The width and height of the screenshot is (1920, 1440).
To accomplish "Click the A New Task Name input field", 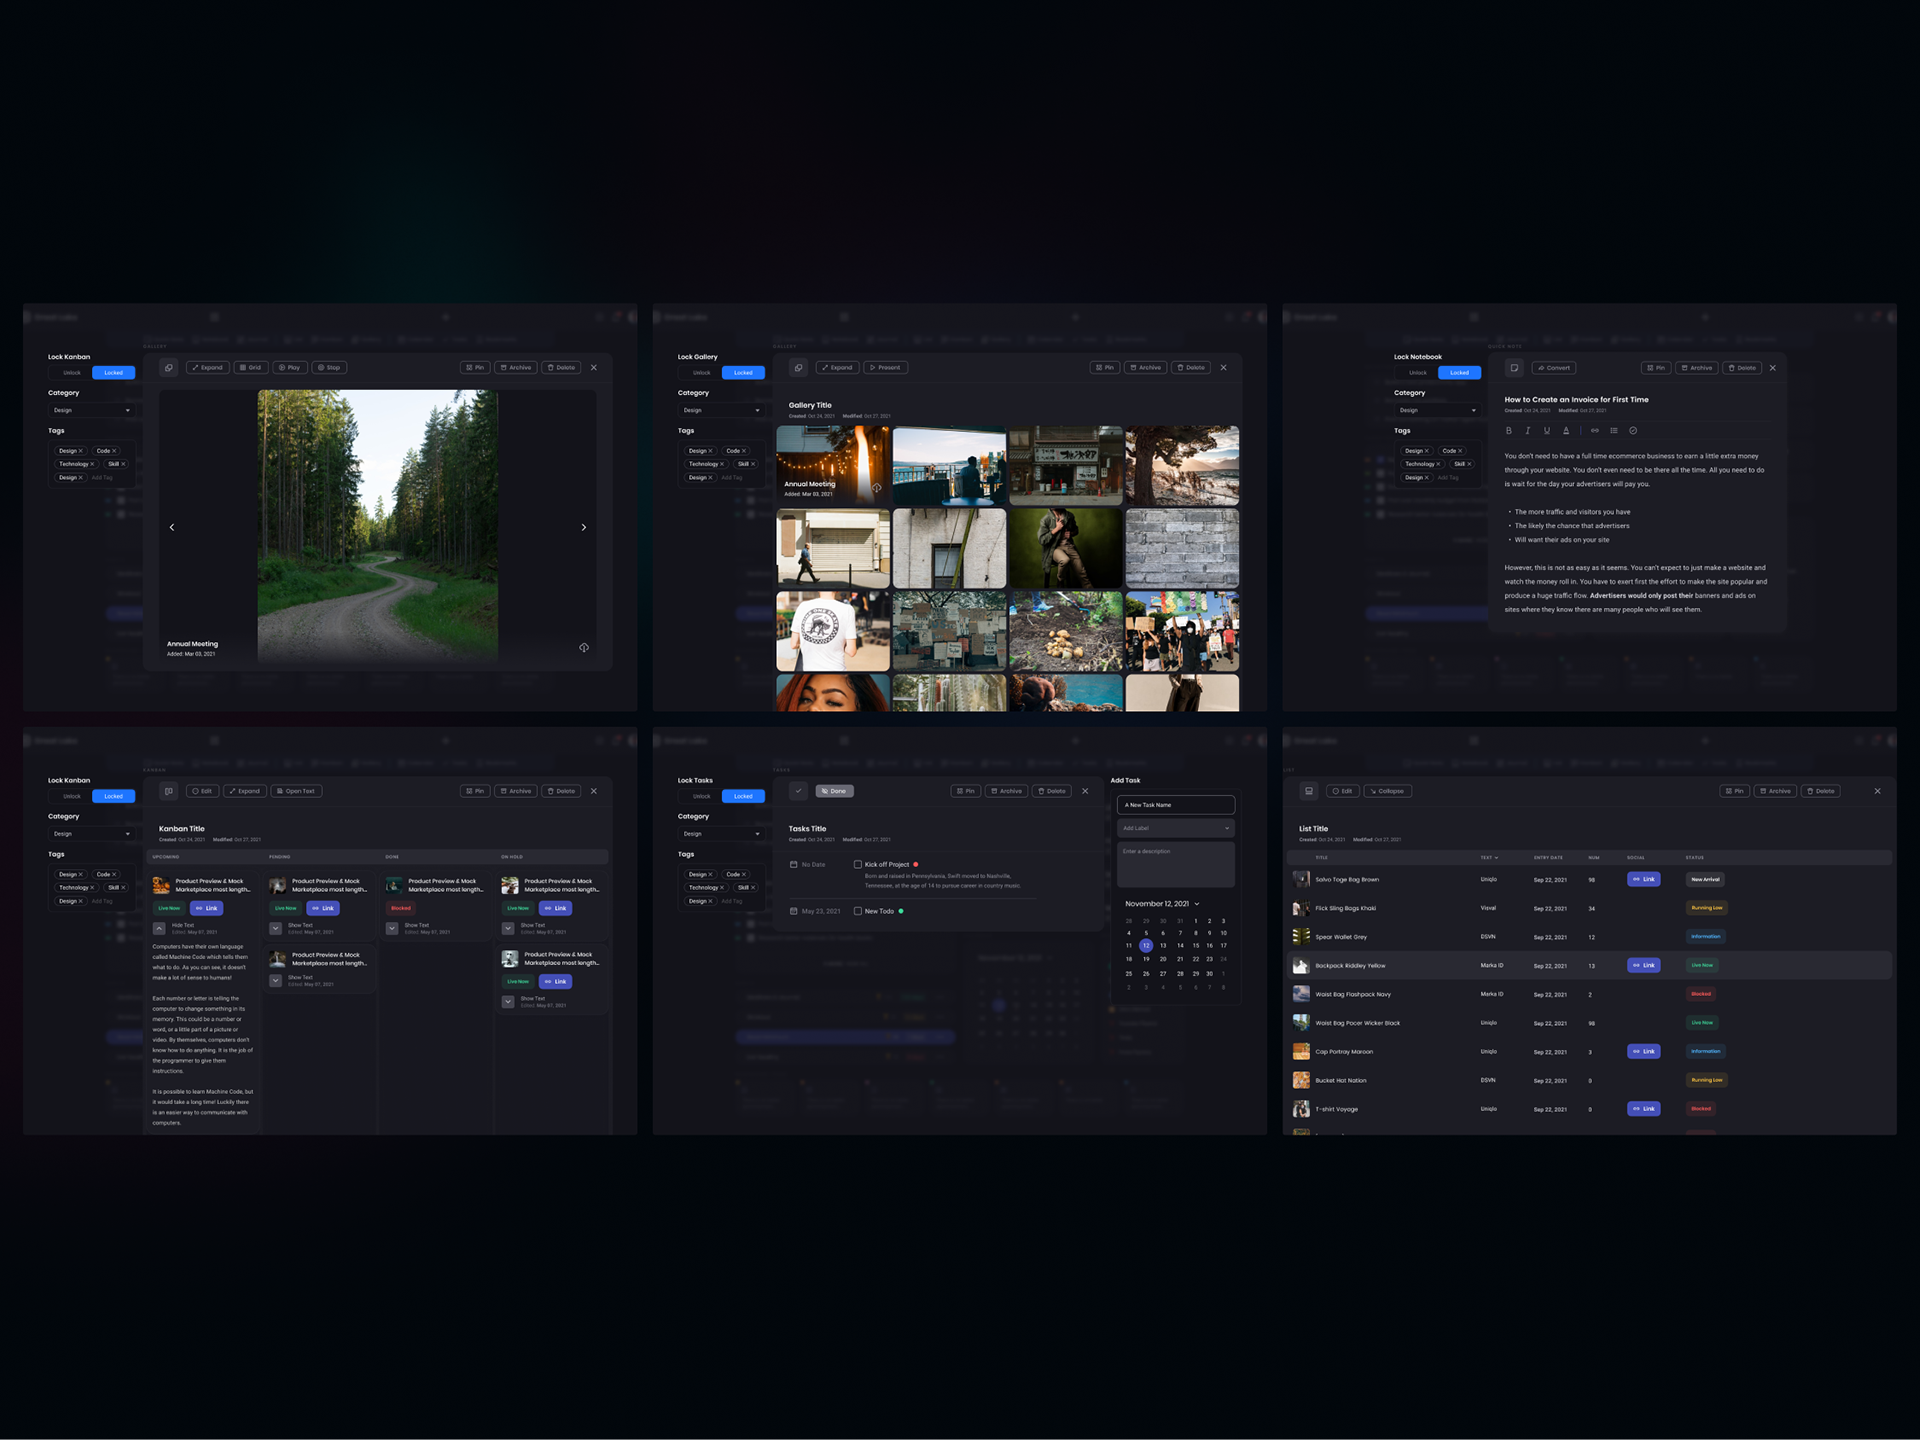I will [x=1175, y=805].
